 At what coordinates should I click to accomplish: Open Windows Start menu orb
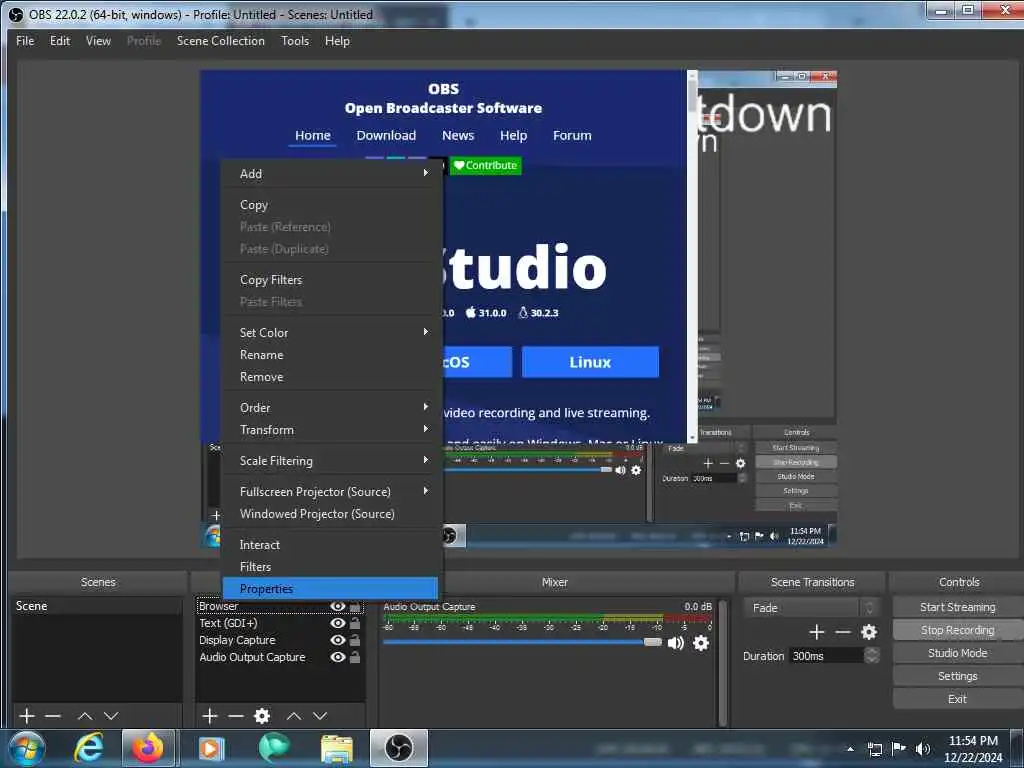click(x=27, y=748)
